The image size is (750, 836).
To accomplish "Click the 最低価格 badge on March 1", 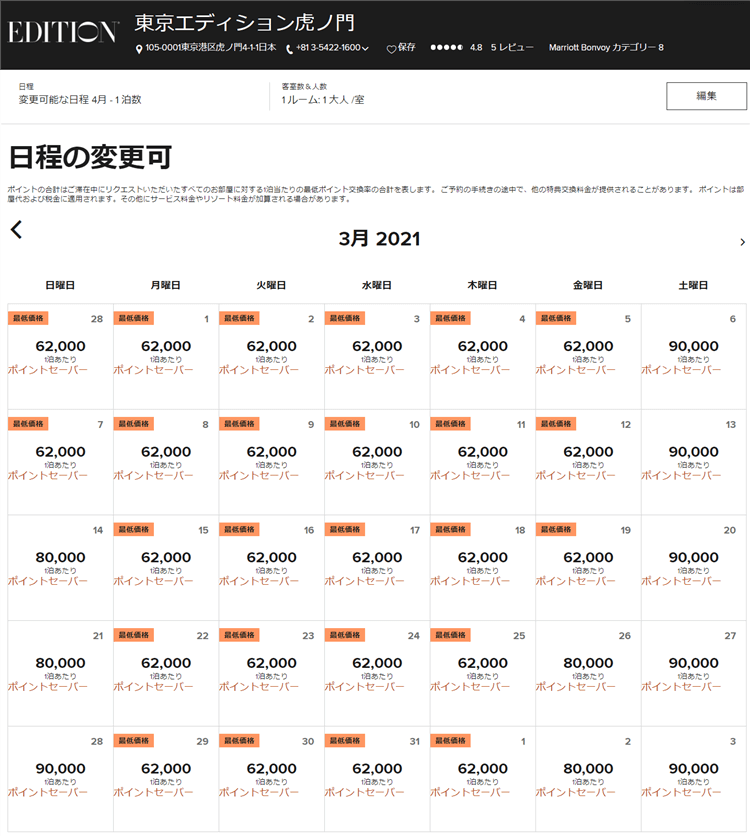I will coord(133,318).
